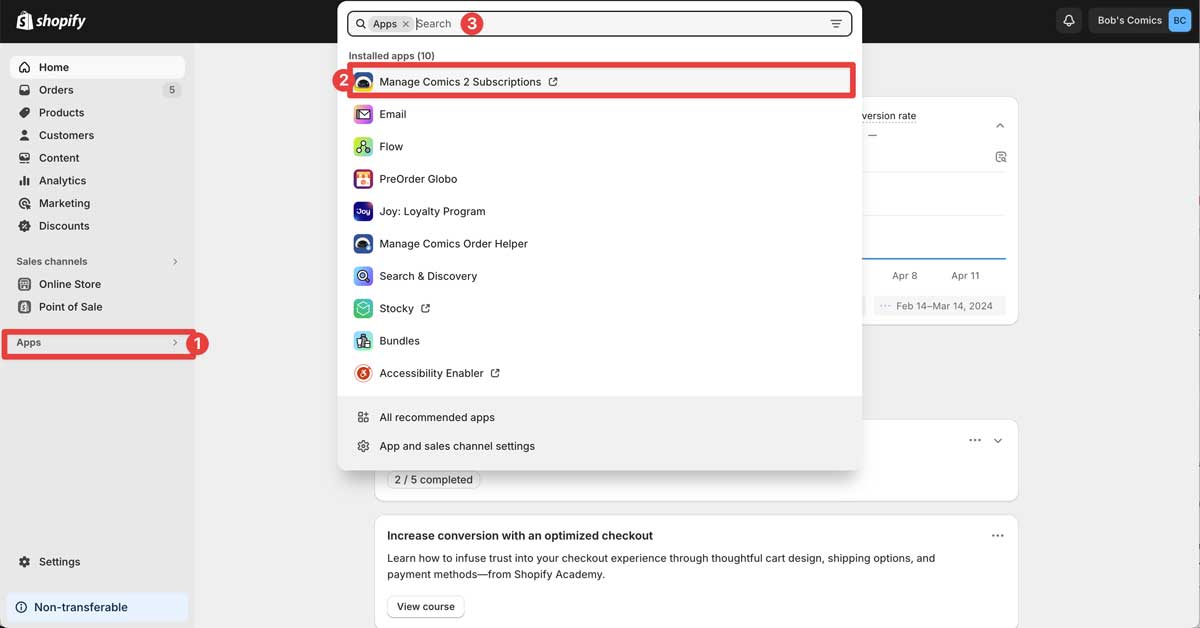Click external link icon beside Stocky
Screen dimensions: 1200x628
[425, 309]
